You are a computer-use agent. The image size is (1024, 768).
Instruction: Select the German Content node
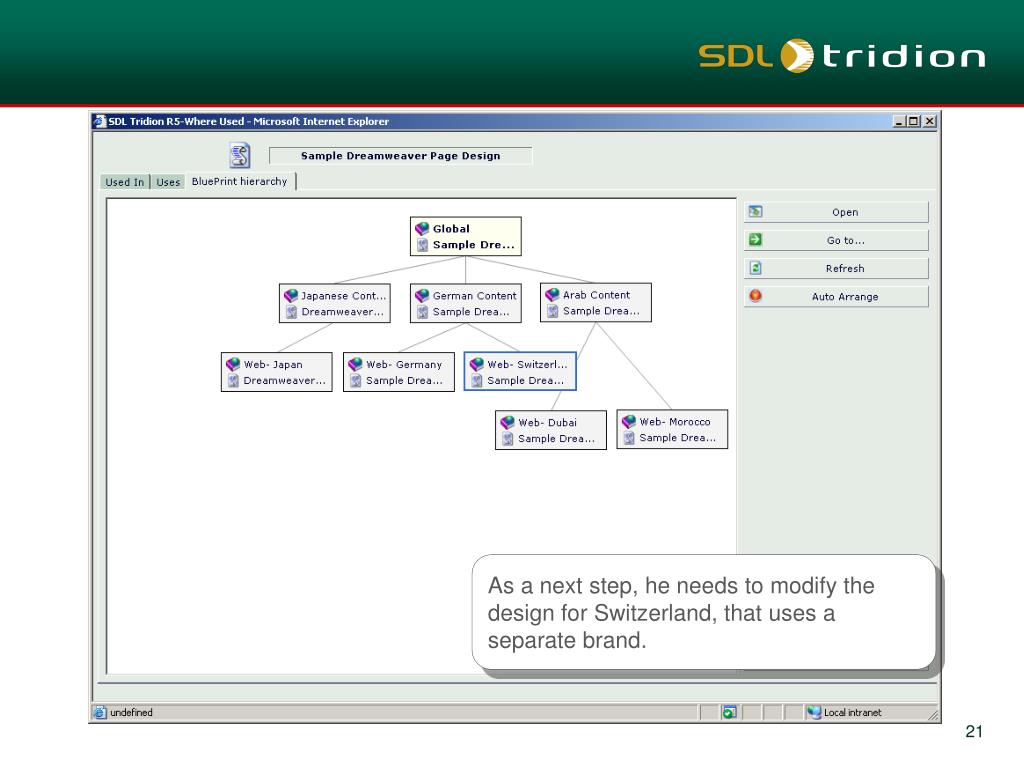466,303
